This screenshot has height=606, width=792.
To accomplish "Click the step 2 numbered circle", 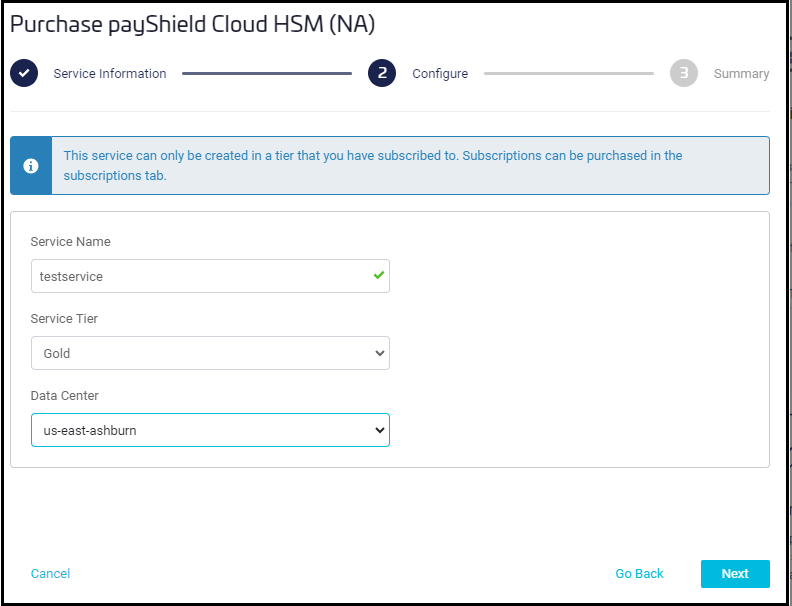I will (x=382, y=73).
